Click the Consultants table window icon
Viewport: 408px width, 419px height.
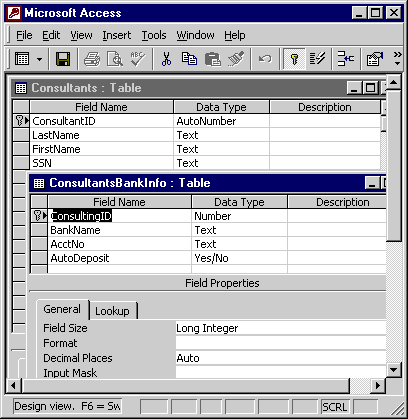click(21, 88)
